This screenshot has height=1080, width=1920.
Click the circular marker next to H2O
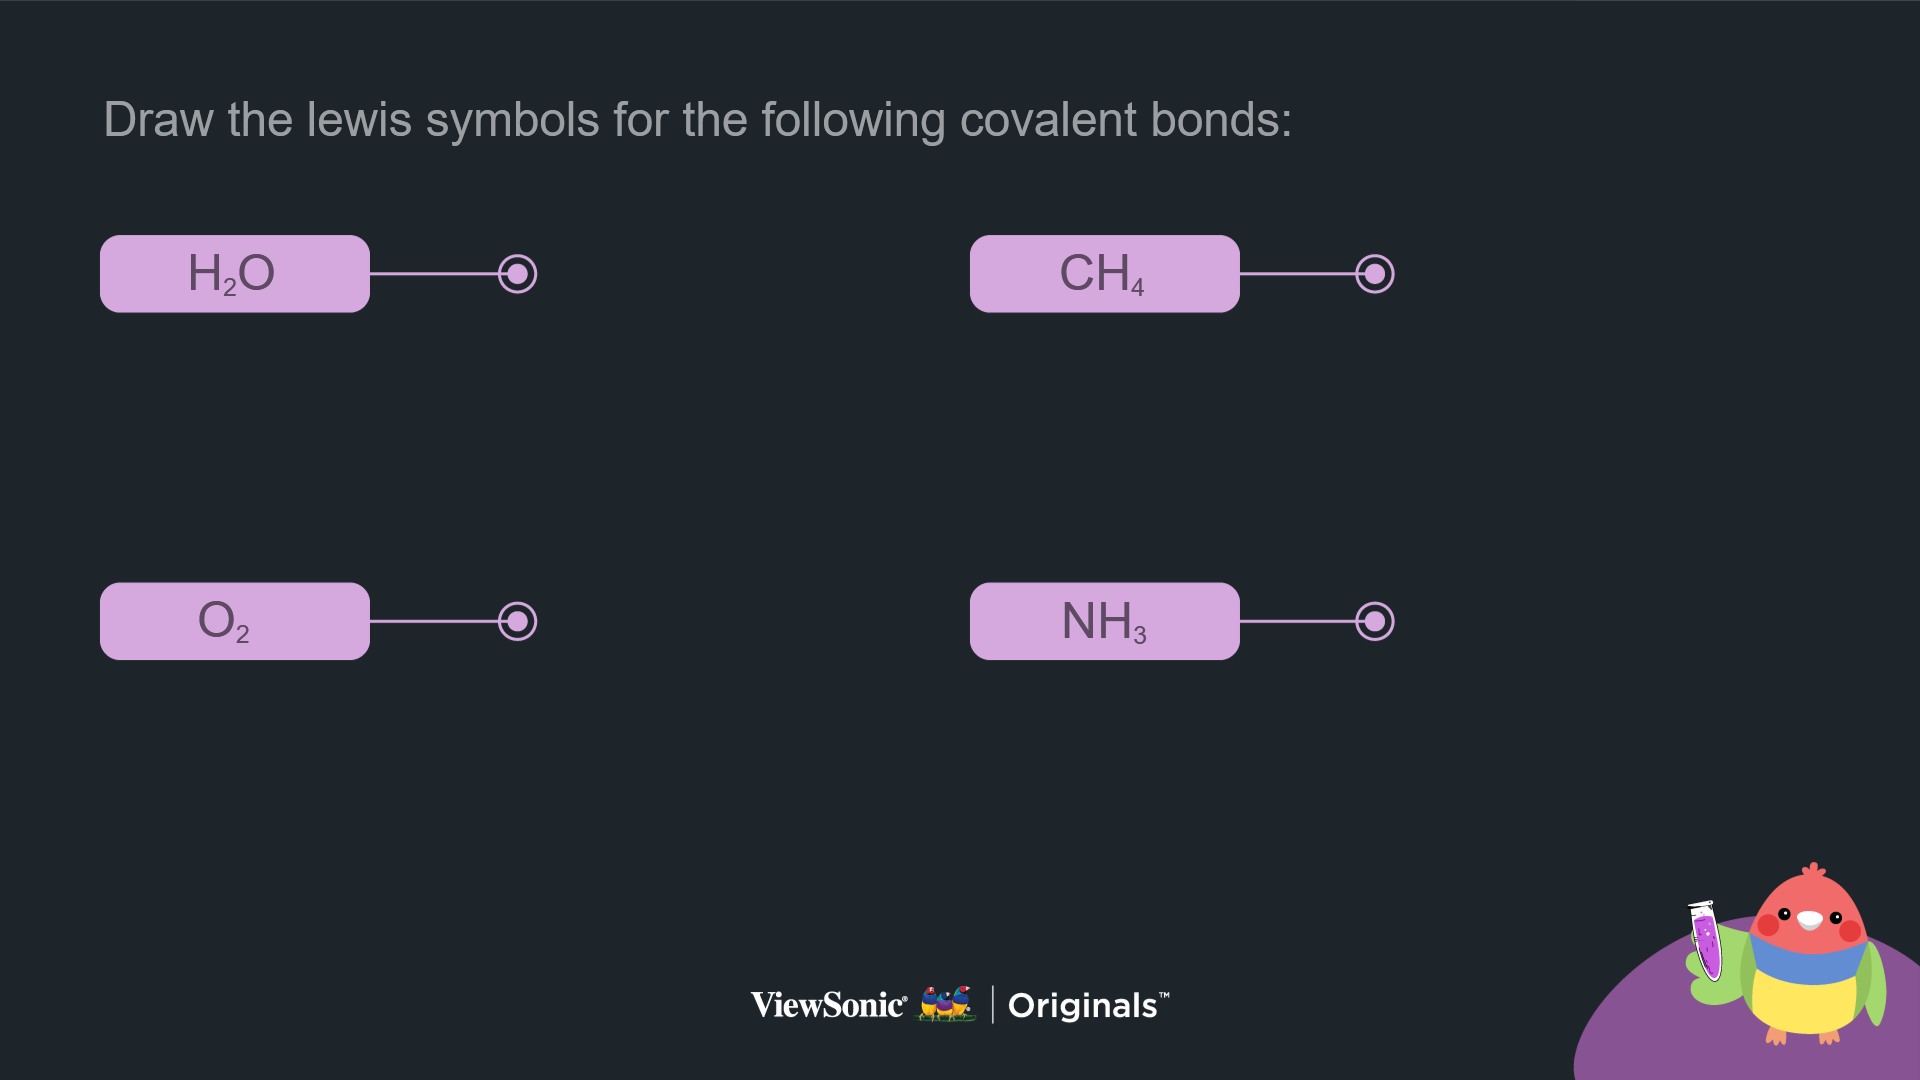(x=517, y=274)
